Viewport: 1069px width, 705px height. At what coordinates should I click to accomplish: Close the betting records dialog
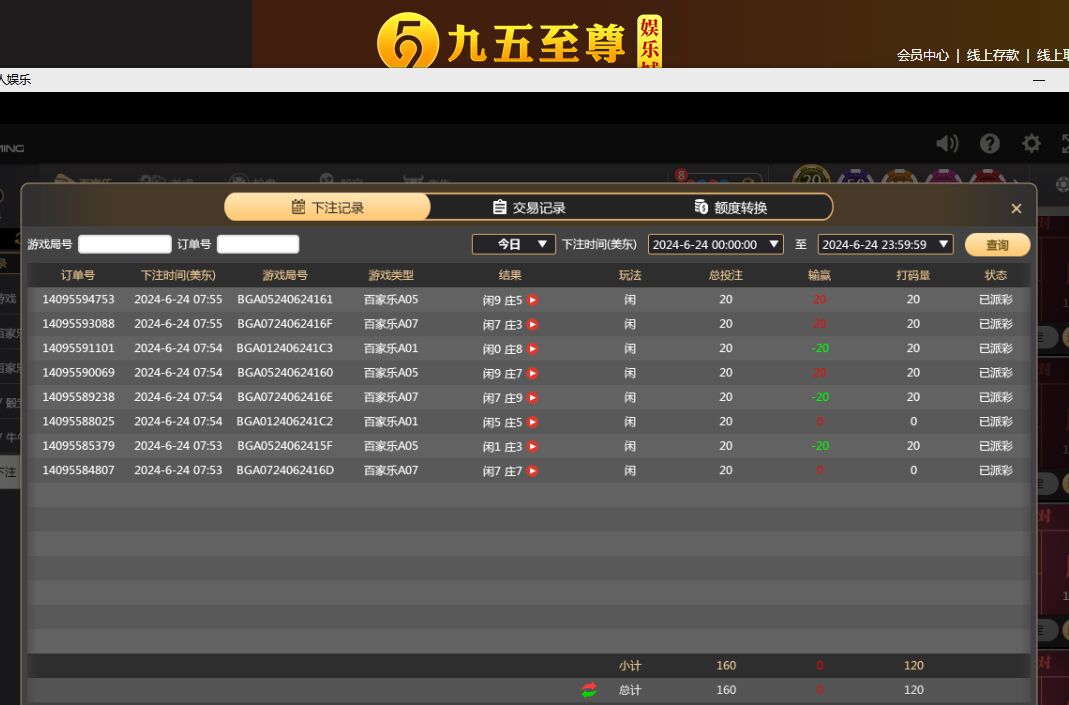click(x=1016, y=208)
